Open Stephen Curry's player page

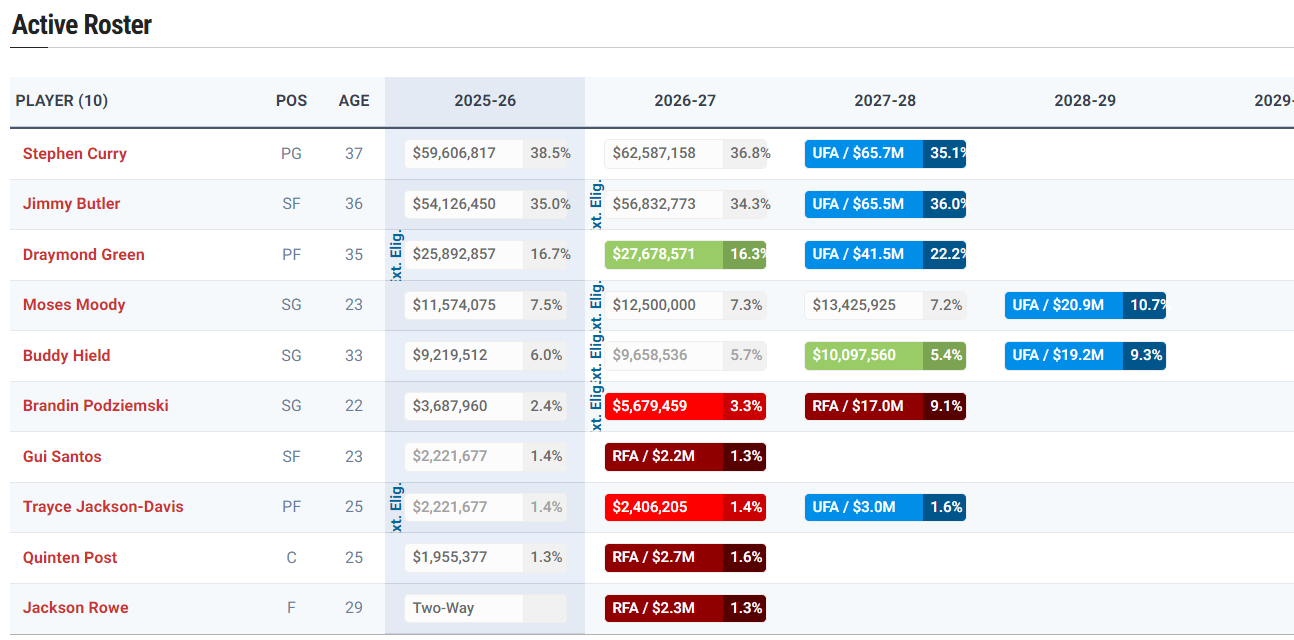pyautogui.click(x=74, y=154)
